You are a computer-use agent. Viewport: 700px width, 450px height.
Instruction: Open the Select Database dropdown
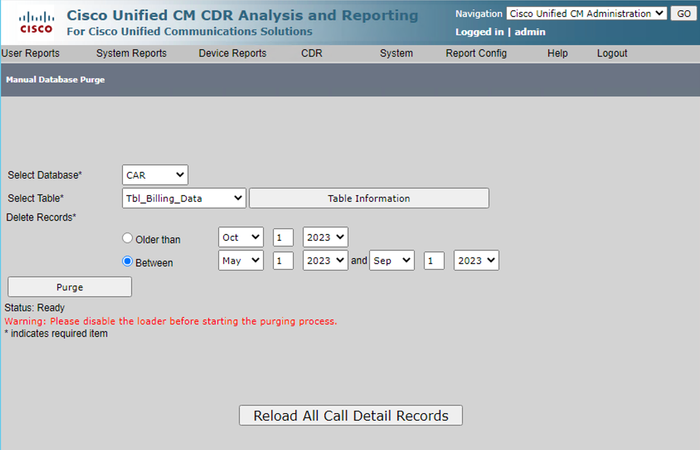tap(155, 175)
